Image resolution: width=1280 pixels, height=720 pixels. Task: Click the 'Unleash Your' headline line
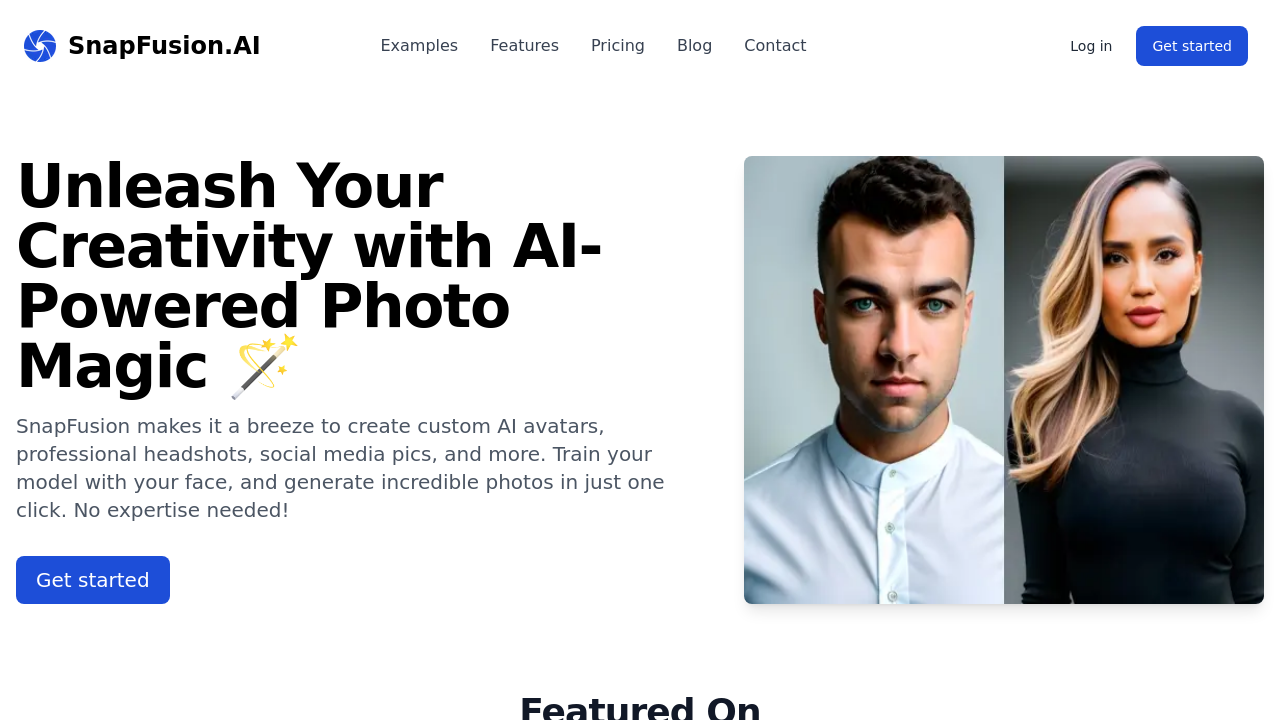(x=229, y=186)
